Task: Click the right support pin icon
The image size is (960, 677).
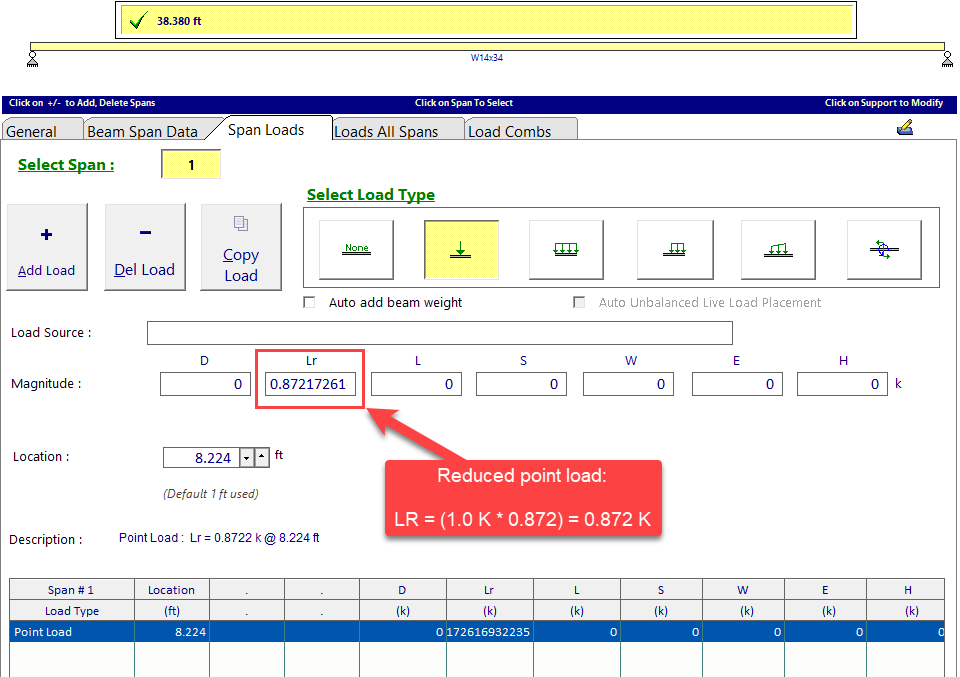Action: 947,59
